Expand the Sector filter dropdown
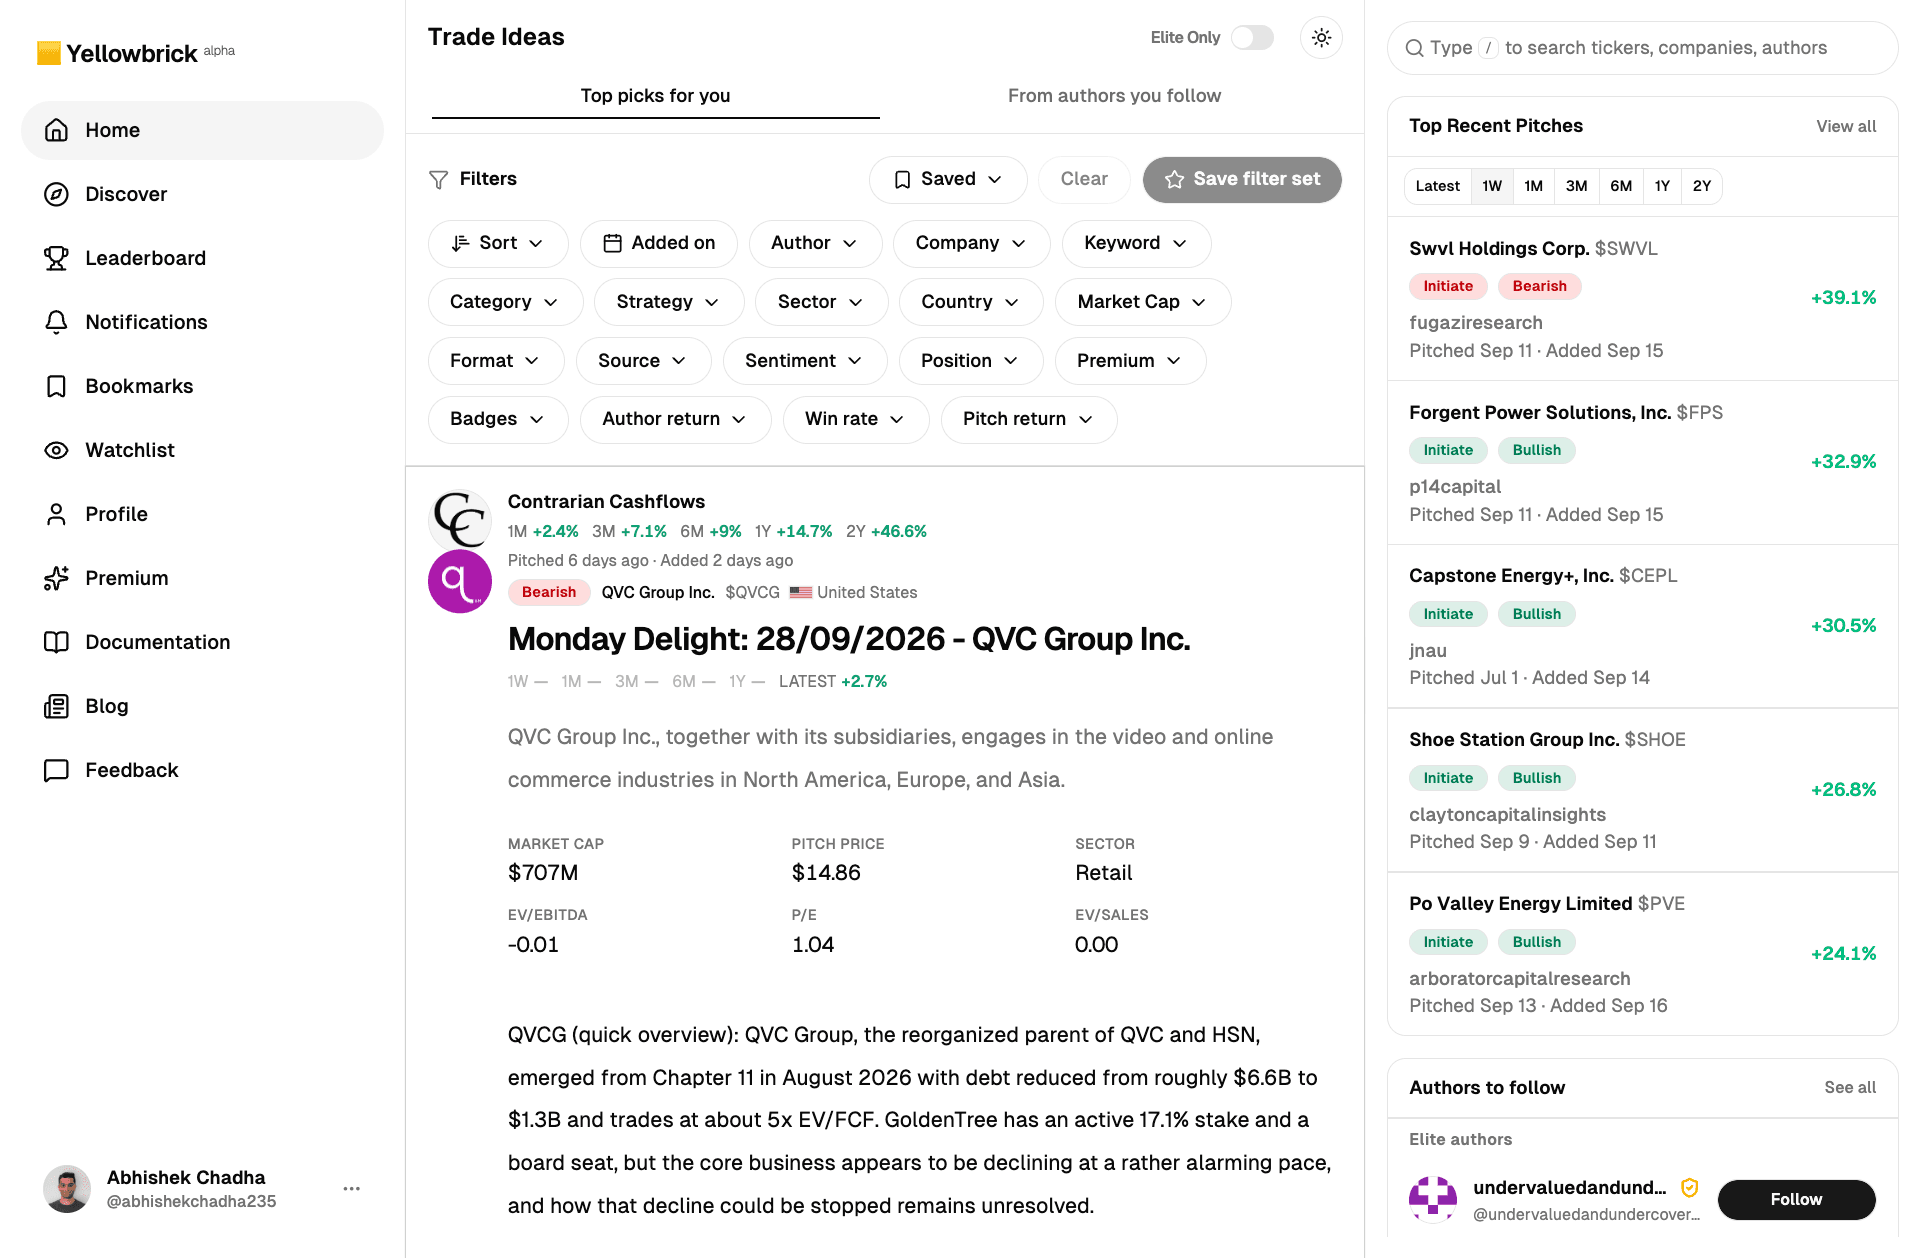 pyautogui.click(x=821, y=302)
